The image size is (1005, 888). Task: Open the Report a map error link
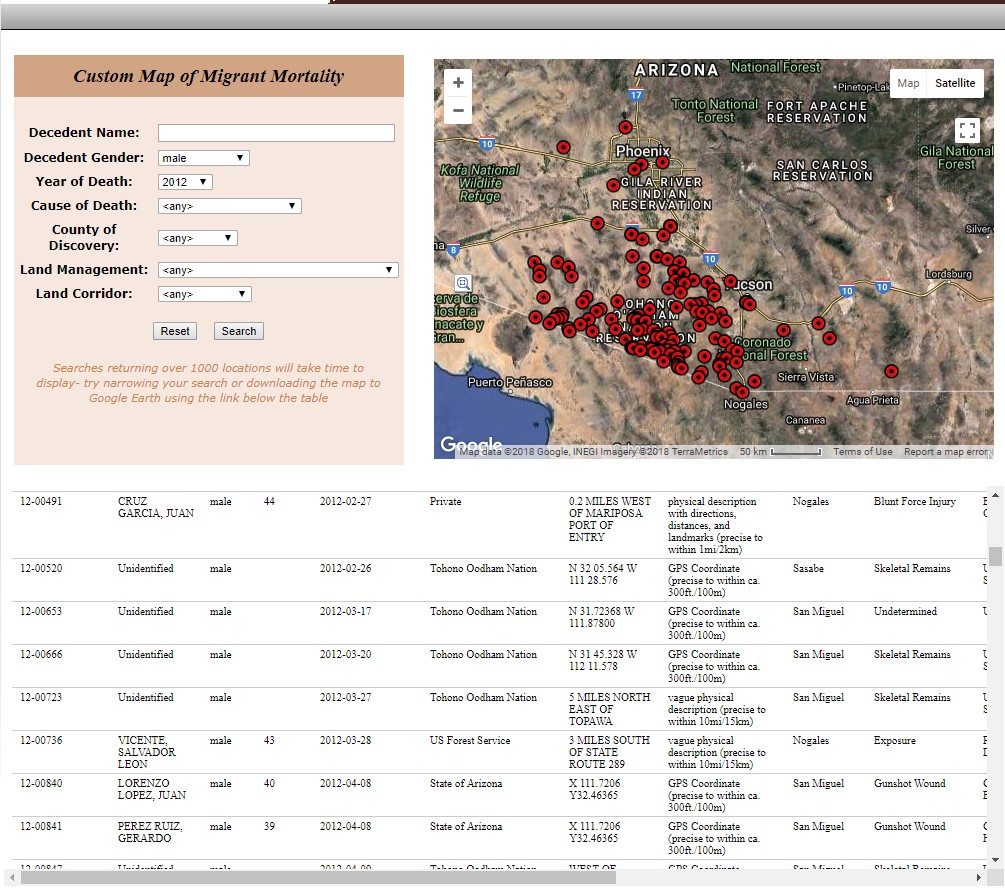946,451
